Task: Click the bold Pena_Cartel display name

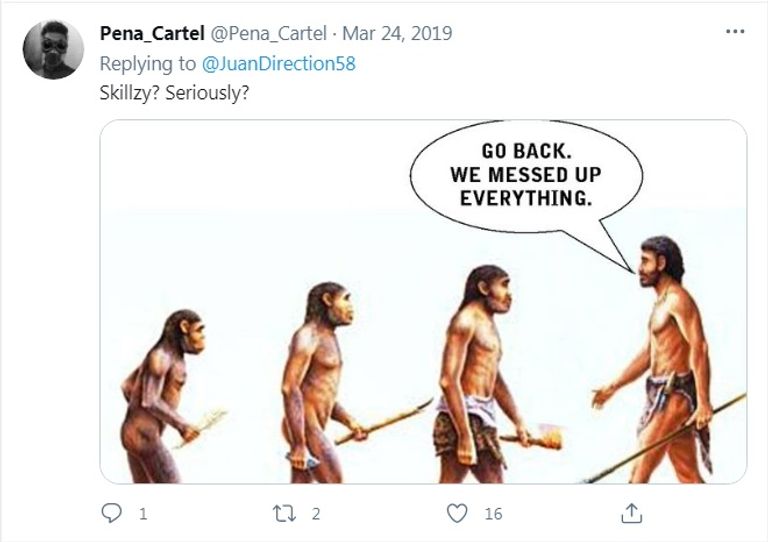Action: pos(150,33)
